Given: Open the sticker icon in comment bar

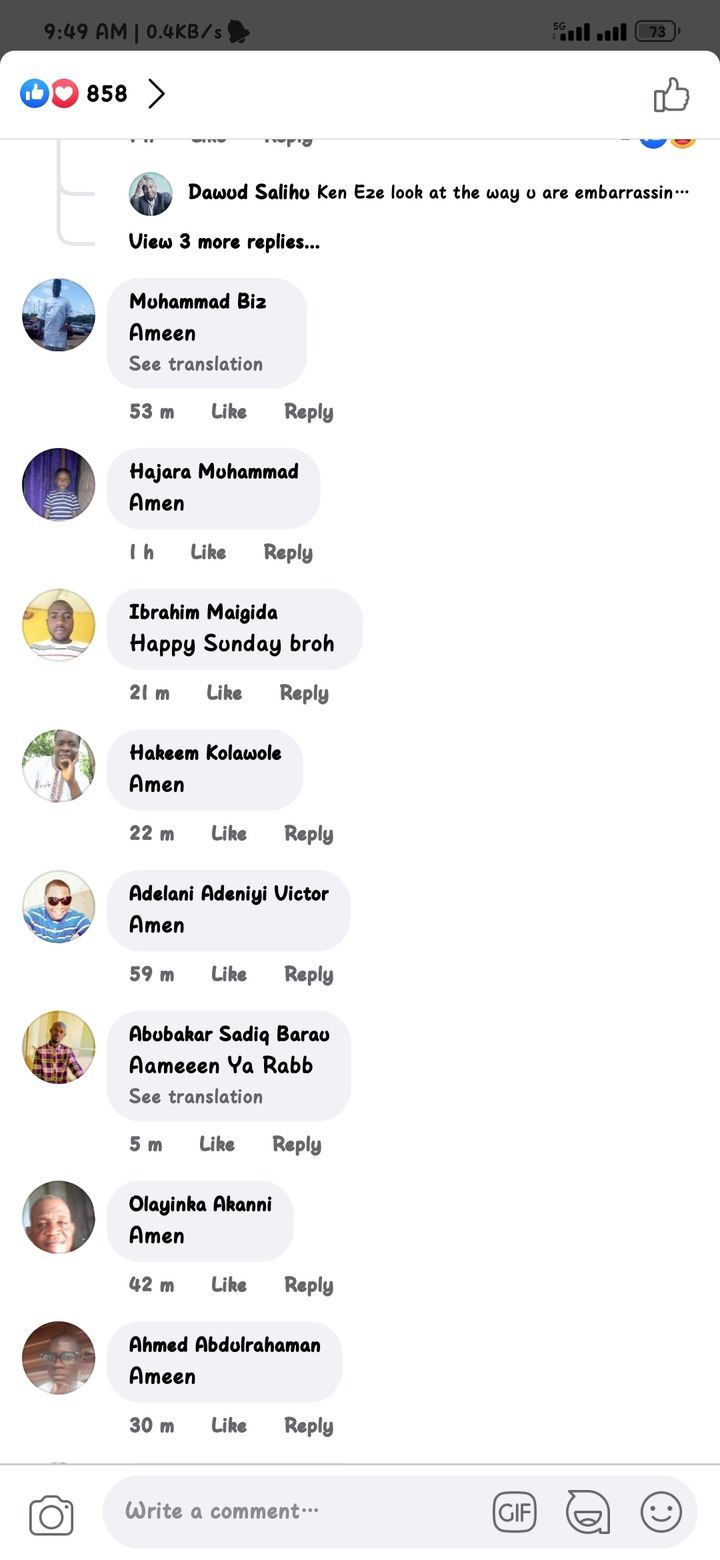Looking at the screenshot, I should pos(587,1512).
